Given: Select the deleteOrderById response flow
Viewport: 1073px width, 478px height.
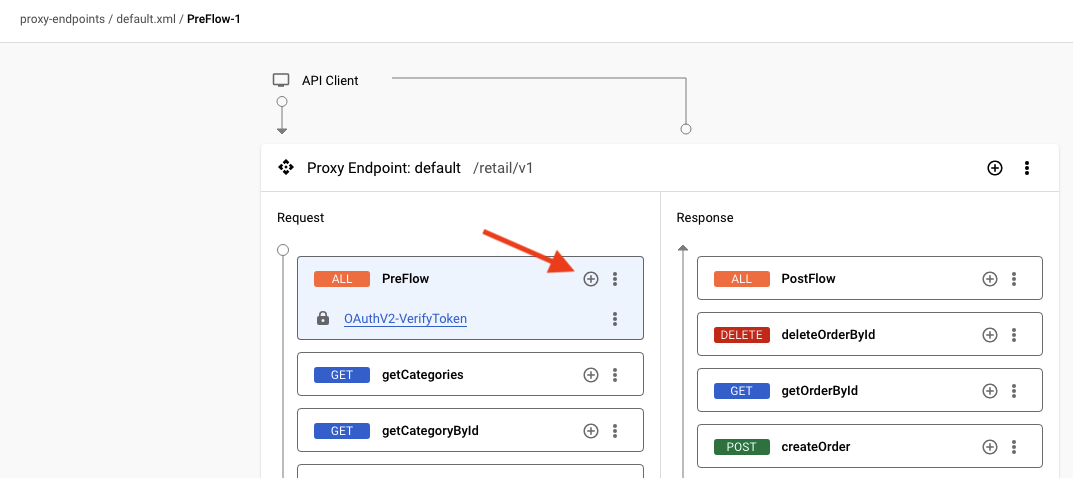Looking at the screenshot, I should pos(870,334).
